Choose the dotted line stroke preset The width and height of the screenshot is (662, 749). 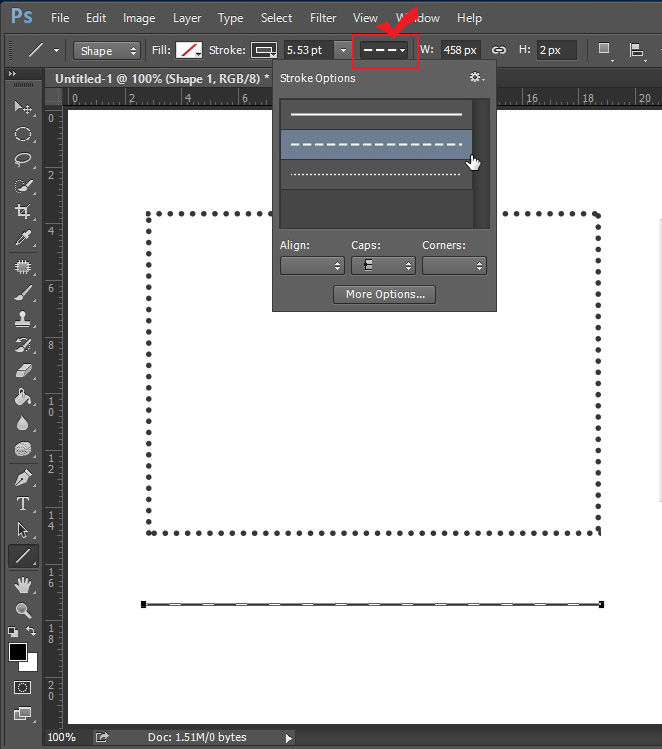coord(376,174)
